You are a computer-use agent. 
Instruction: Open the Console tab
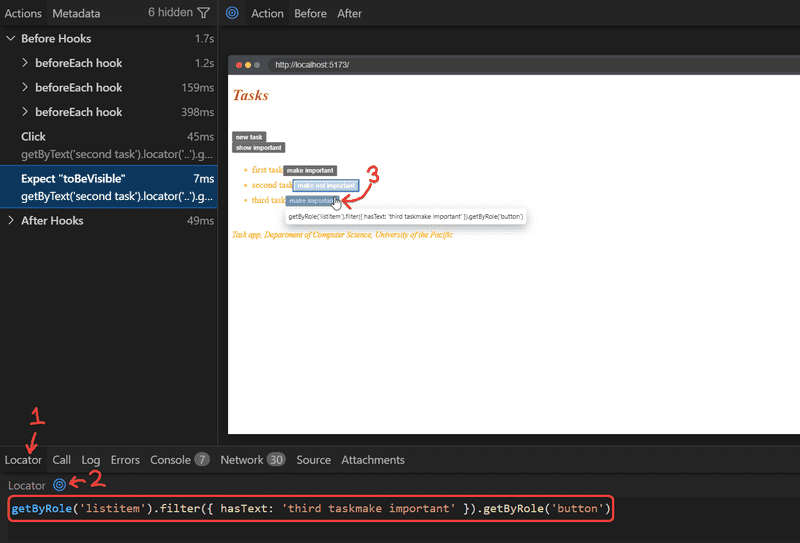[170, 460]
